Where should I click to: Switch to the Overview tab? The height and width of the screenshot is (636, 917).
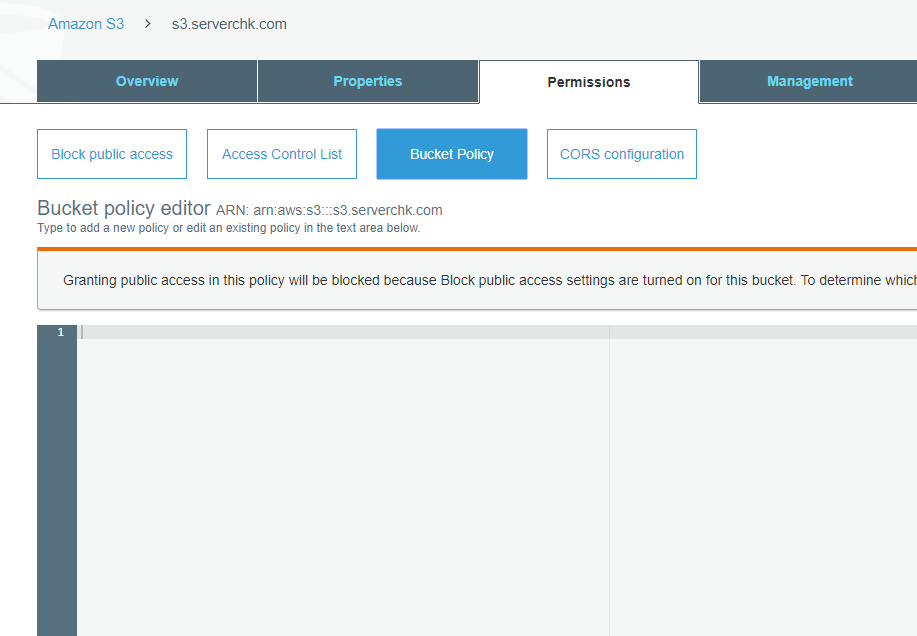tap(147, 81)
